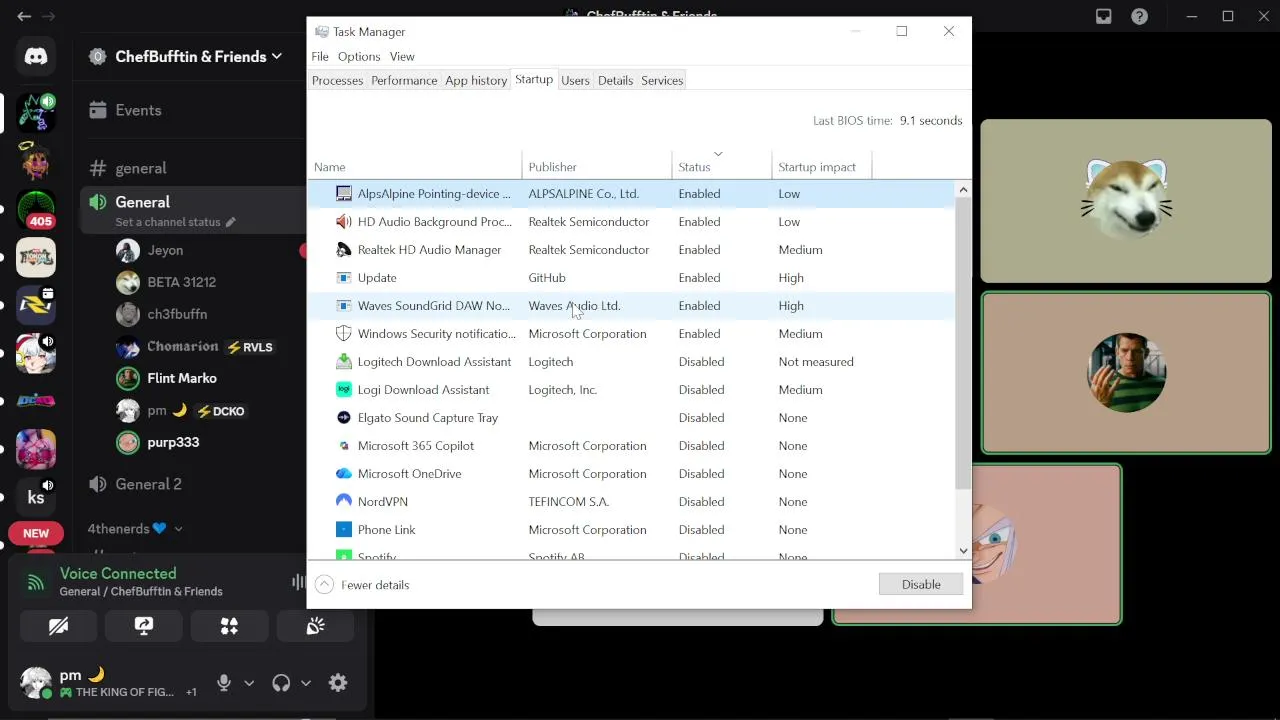Toggle camera off button in voice panel

(59, 626)
